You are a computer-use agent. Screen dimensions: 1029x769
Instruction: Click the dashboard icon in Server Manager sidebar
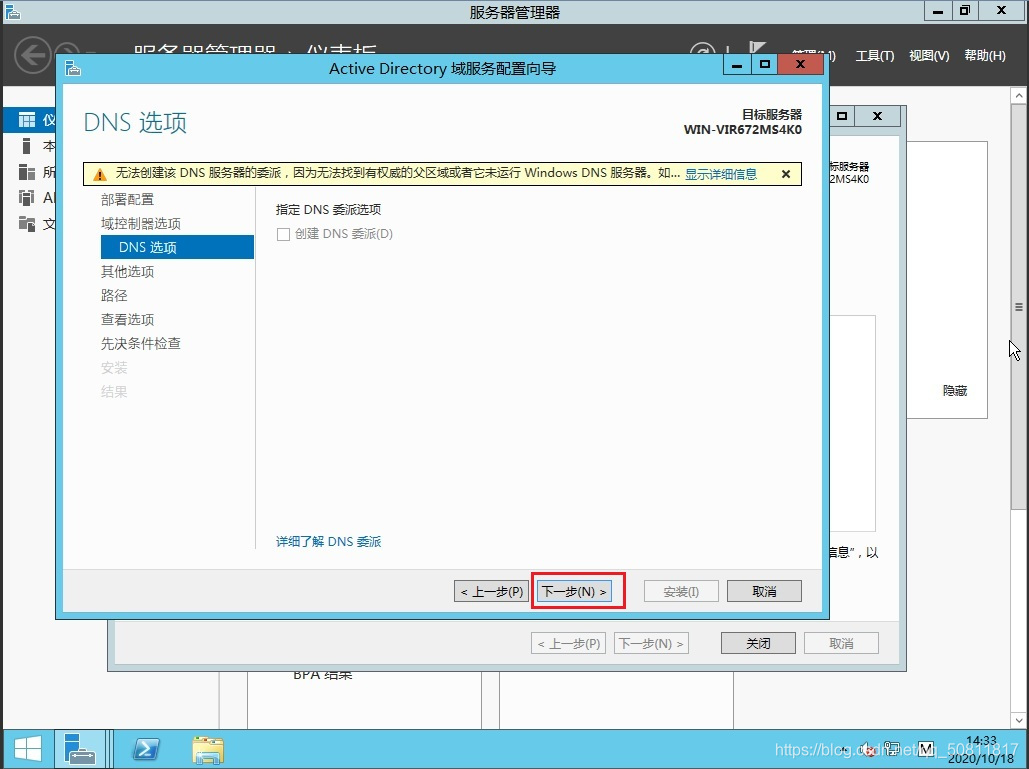tap(27, 119)
